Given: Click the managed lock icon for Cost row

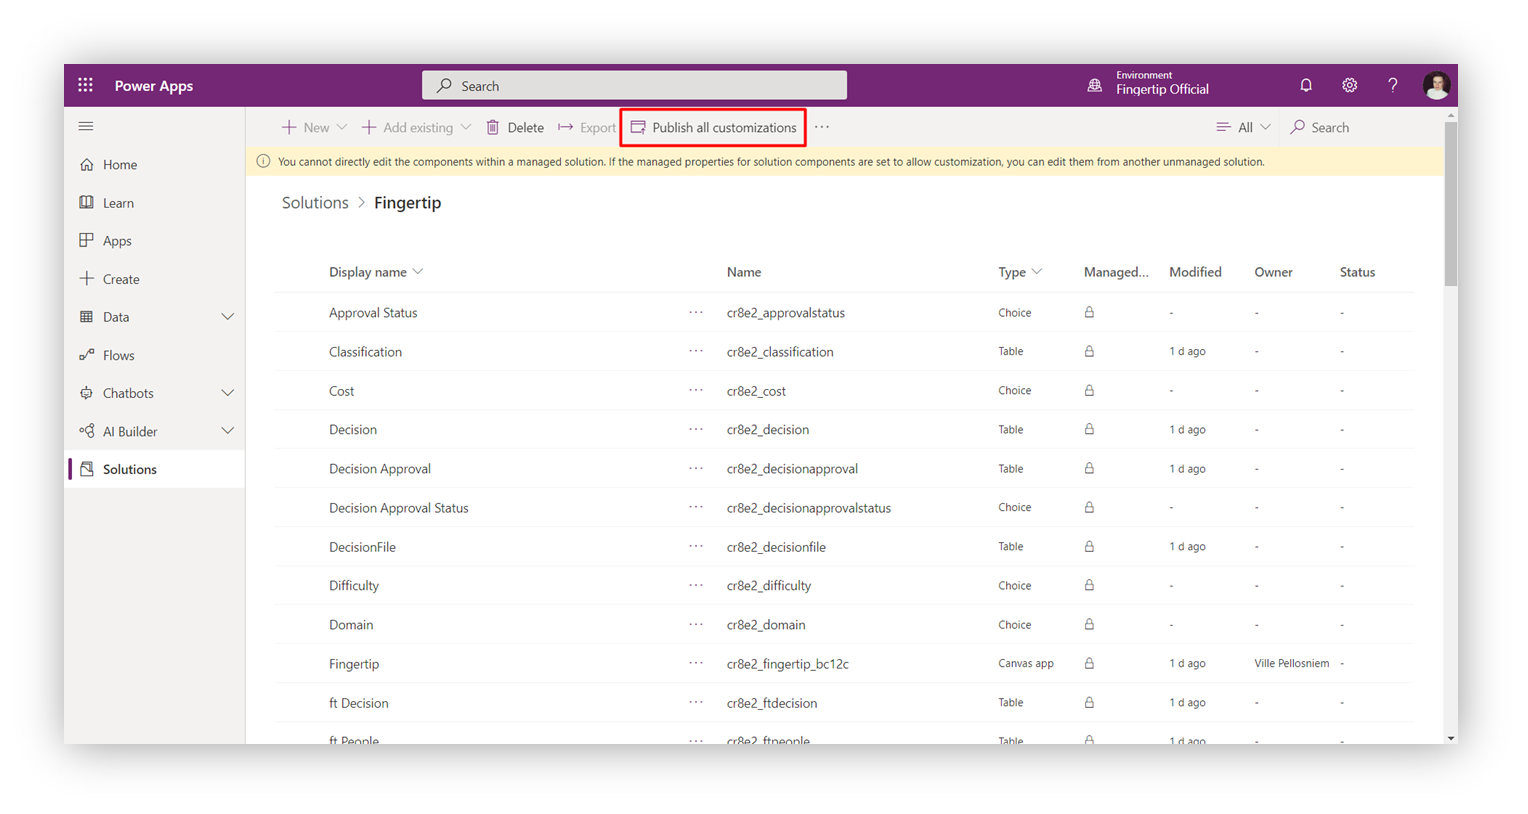Looking at the screenshot, I should 1089,390.
